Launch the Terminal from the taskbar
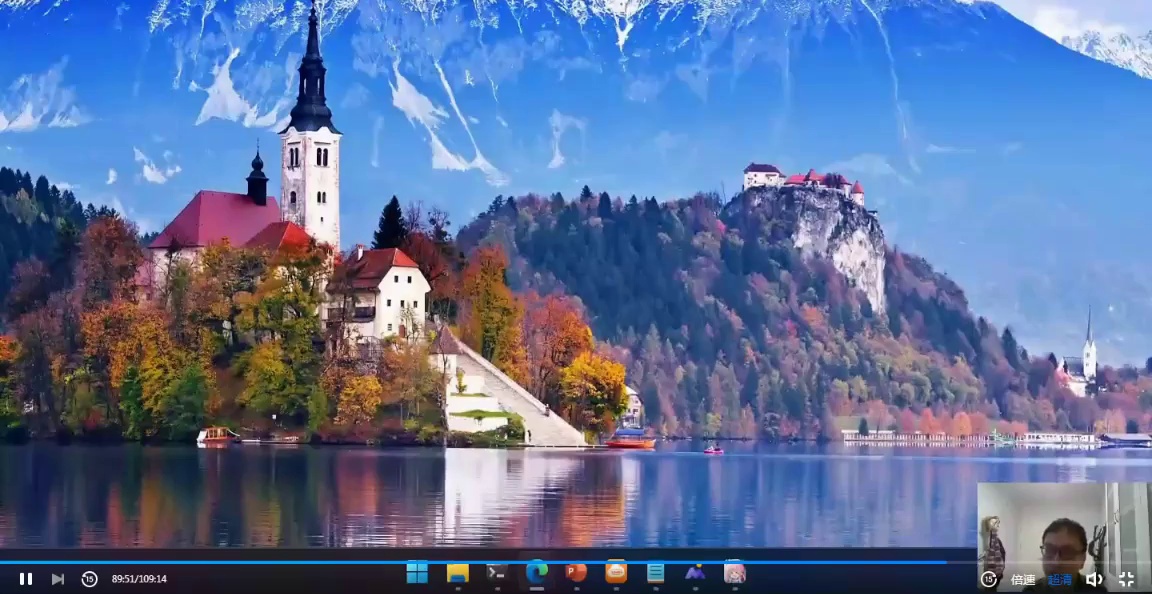Image resolution: width=1152 pixels, height=594 pixels. coord(496,572)
